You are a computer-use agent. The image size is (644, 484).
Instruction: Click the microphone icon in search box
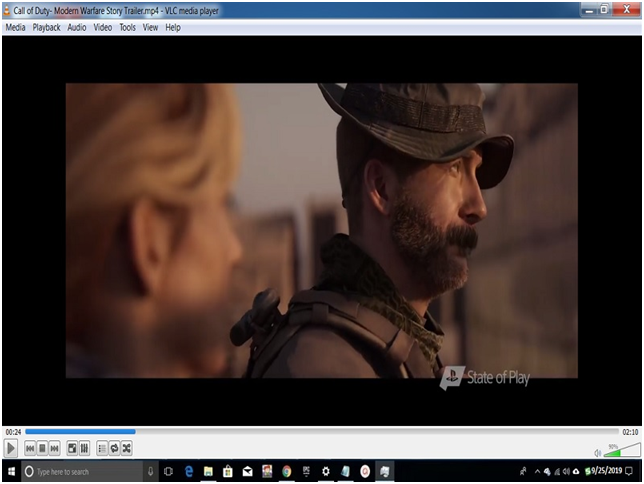click(151, 472)
